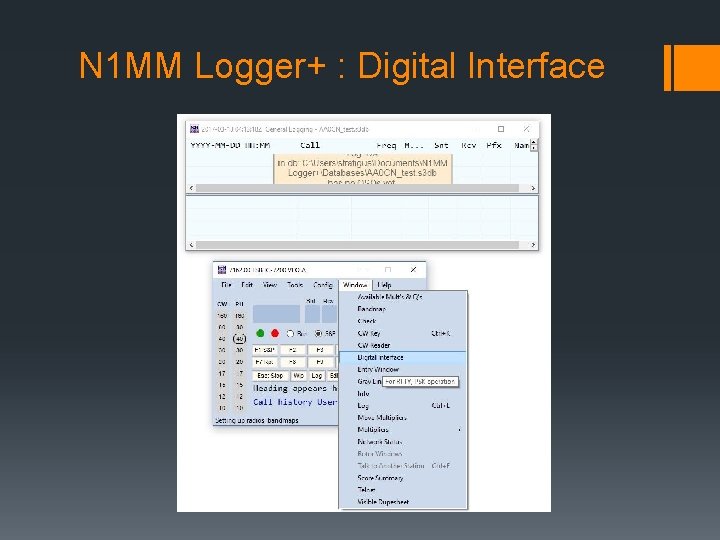Screen dimensions: 720x540
Task: Click the red LED indicator in Entry Window
Action: [x=275, y=333]
